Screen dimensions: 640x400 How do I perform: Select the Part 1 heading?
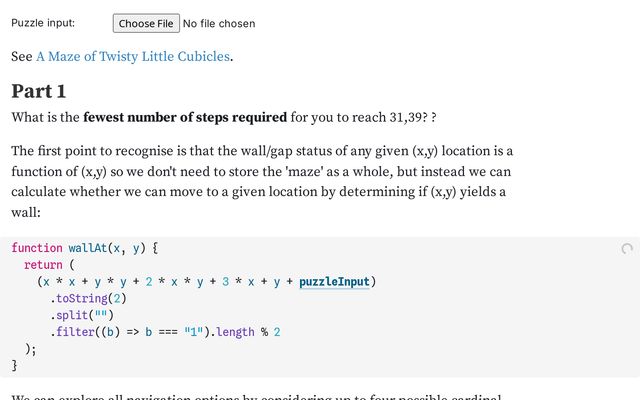tap(39, 91)
